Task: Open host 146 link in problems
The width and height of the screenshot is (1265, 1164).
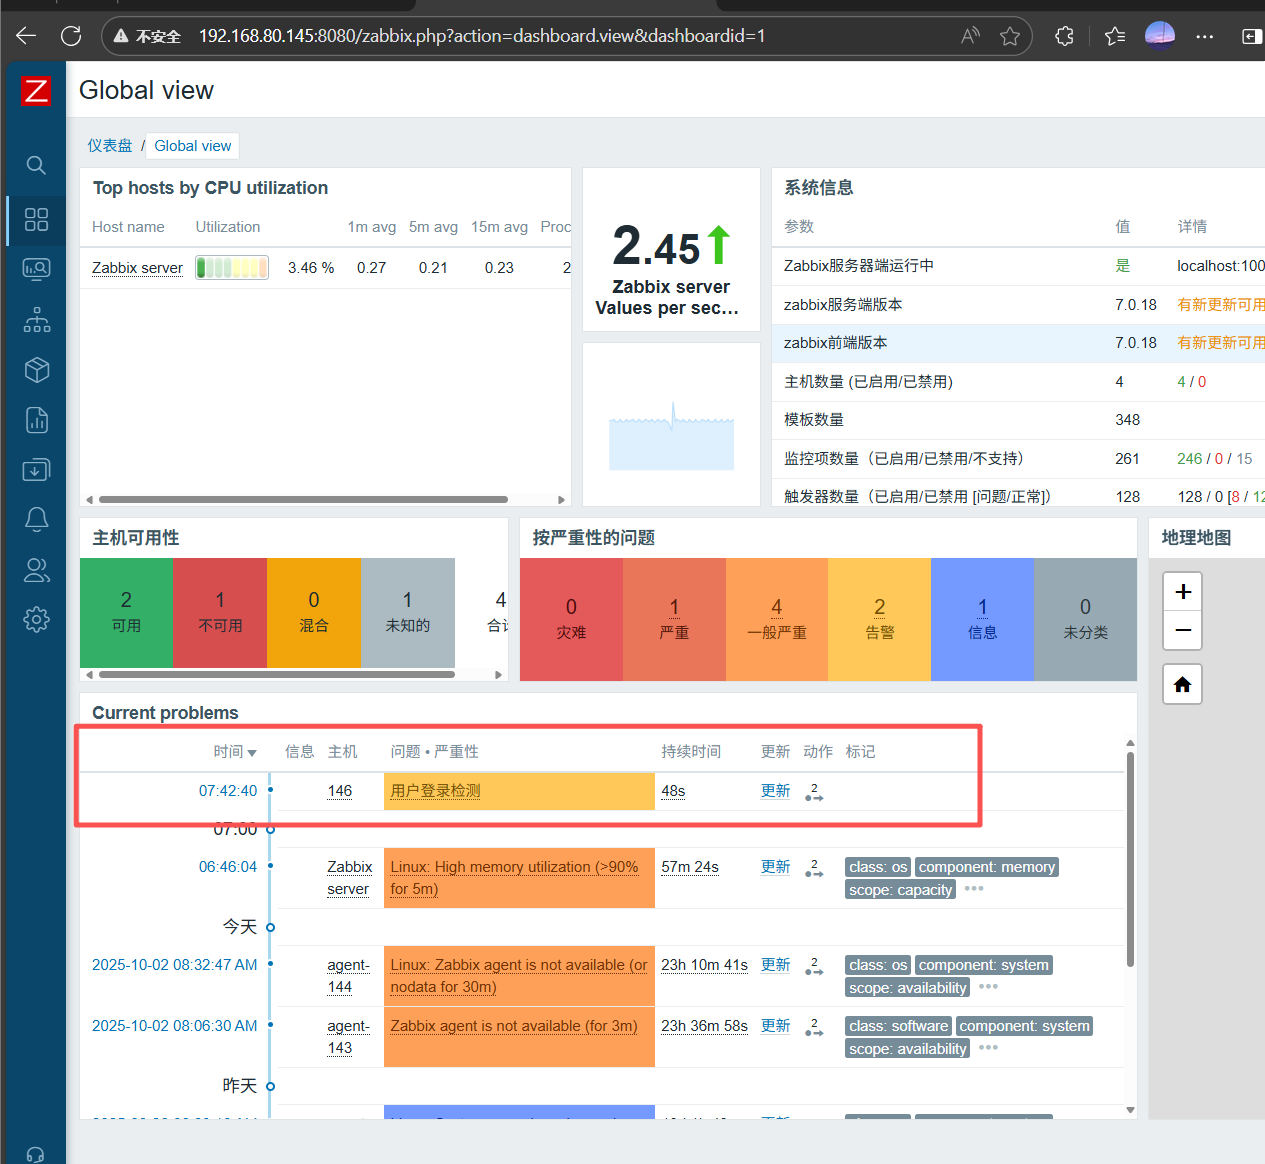Action: pyautogui.click(x=340, y=791)
